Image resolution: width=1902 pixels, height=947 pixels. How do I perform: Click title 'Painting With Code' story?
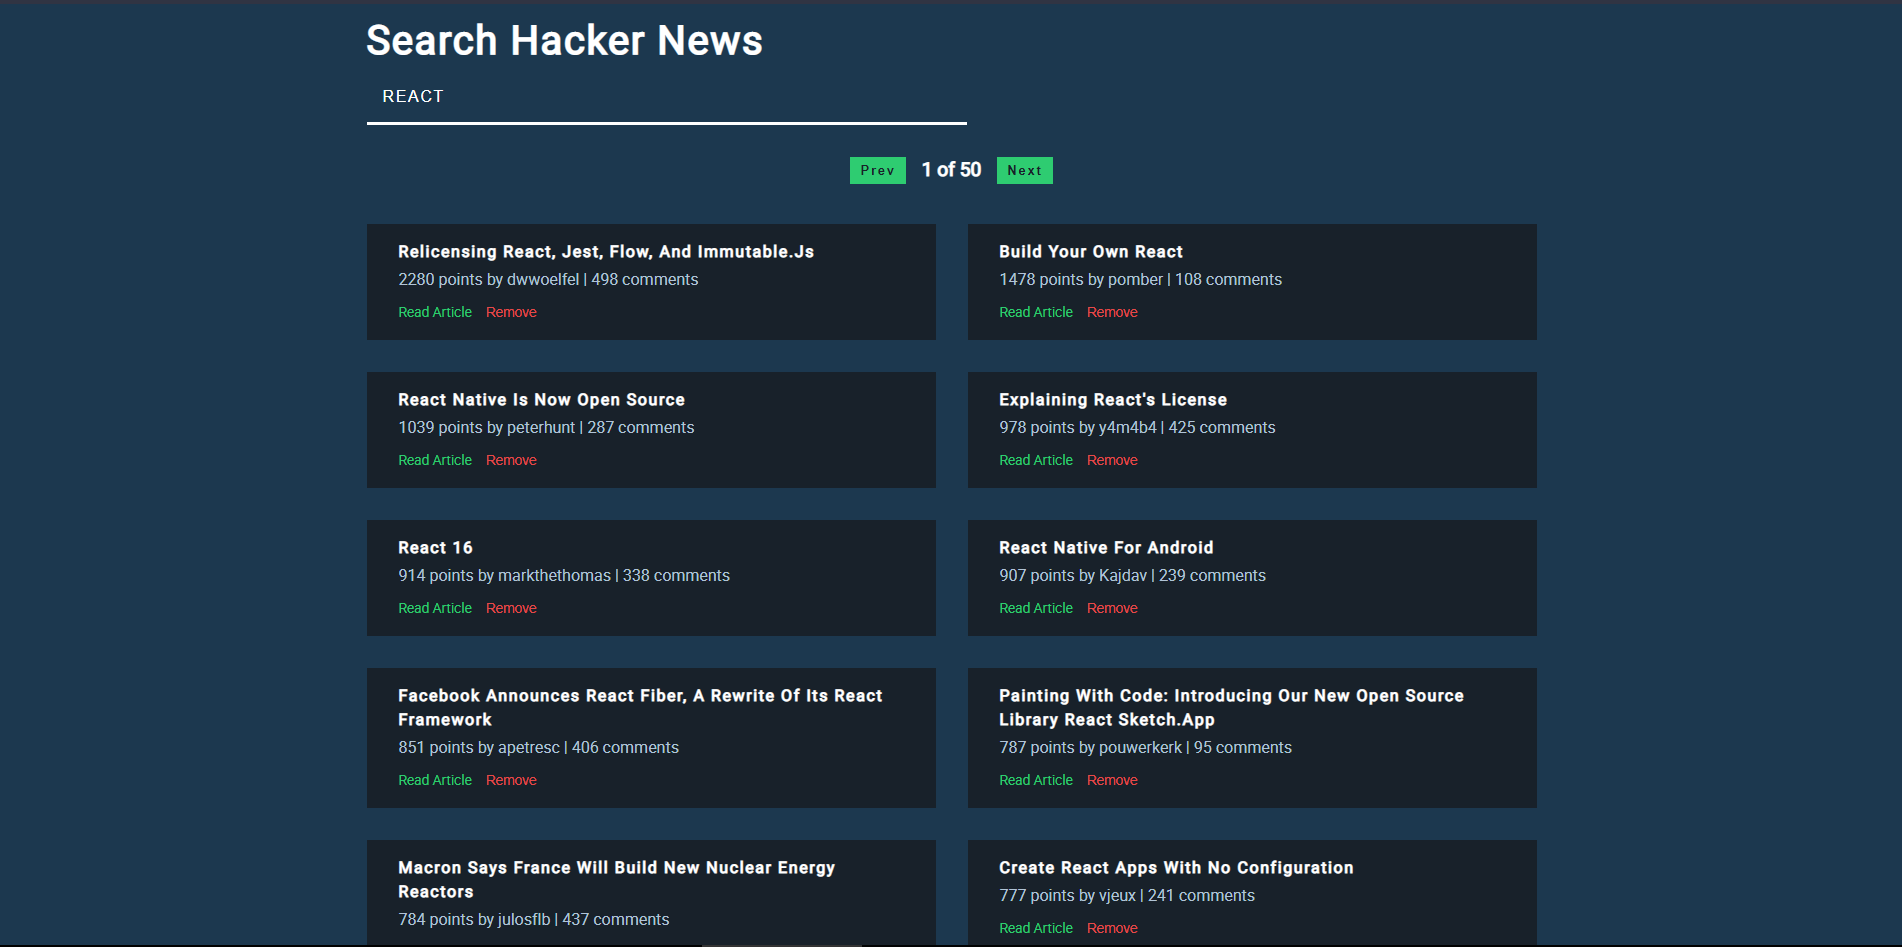coord(1231,708)
